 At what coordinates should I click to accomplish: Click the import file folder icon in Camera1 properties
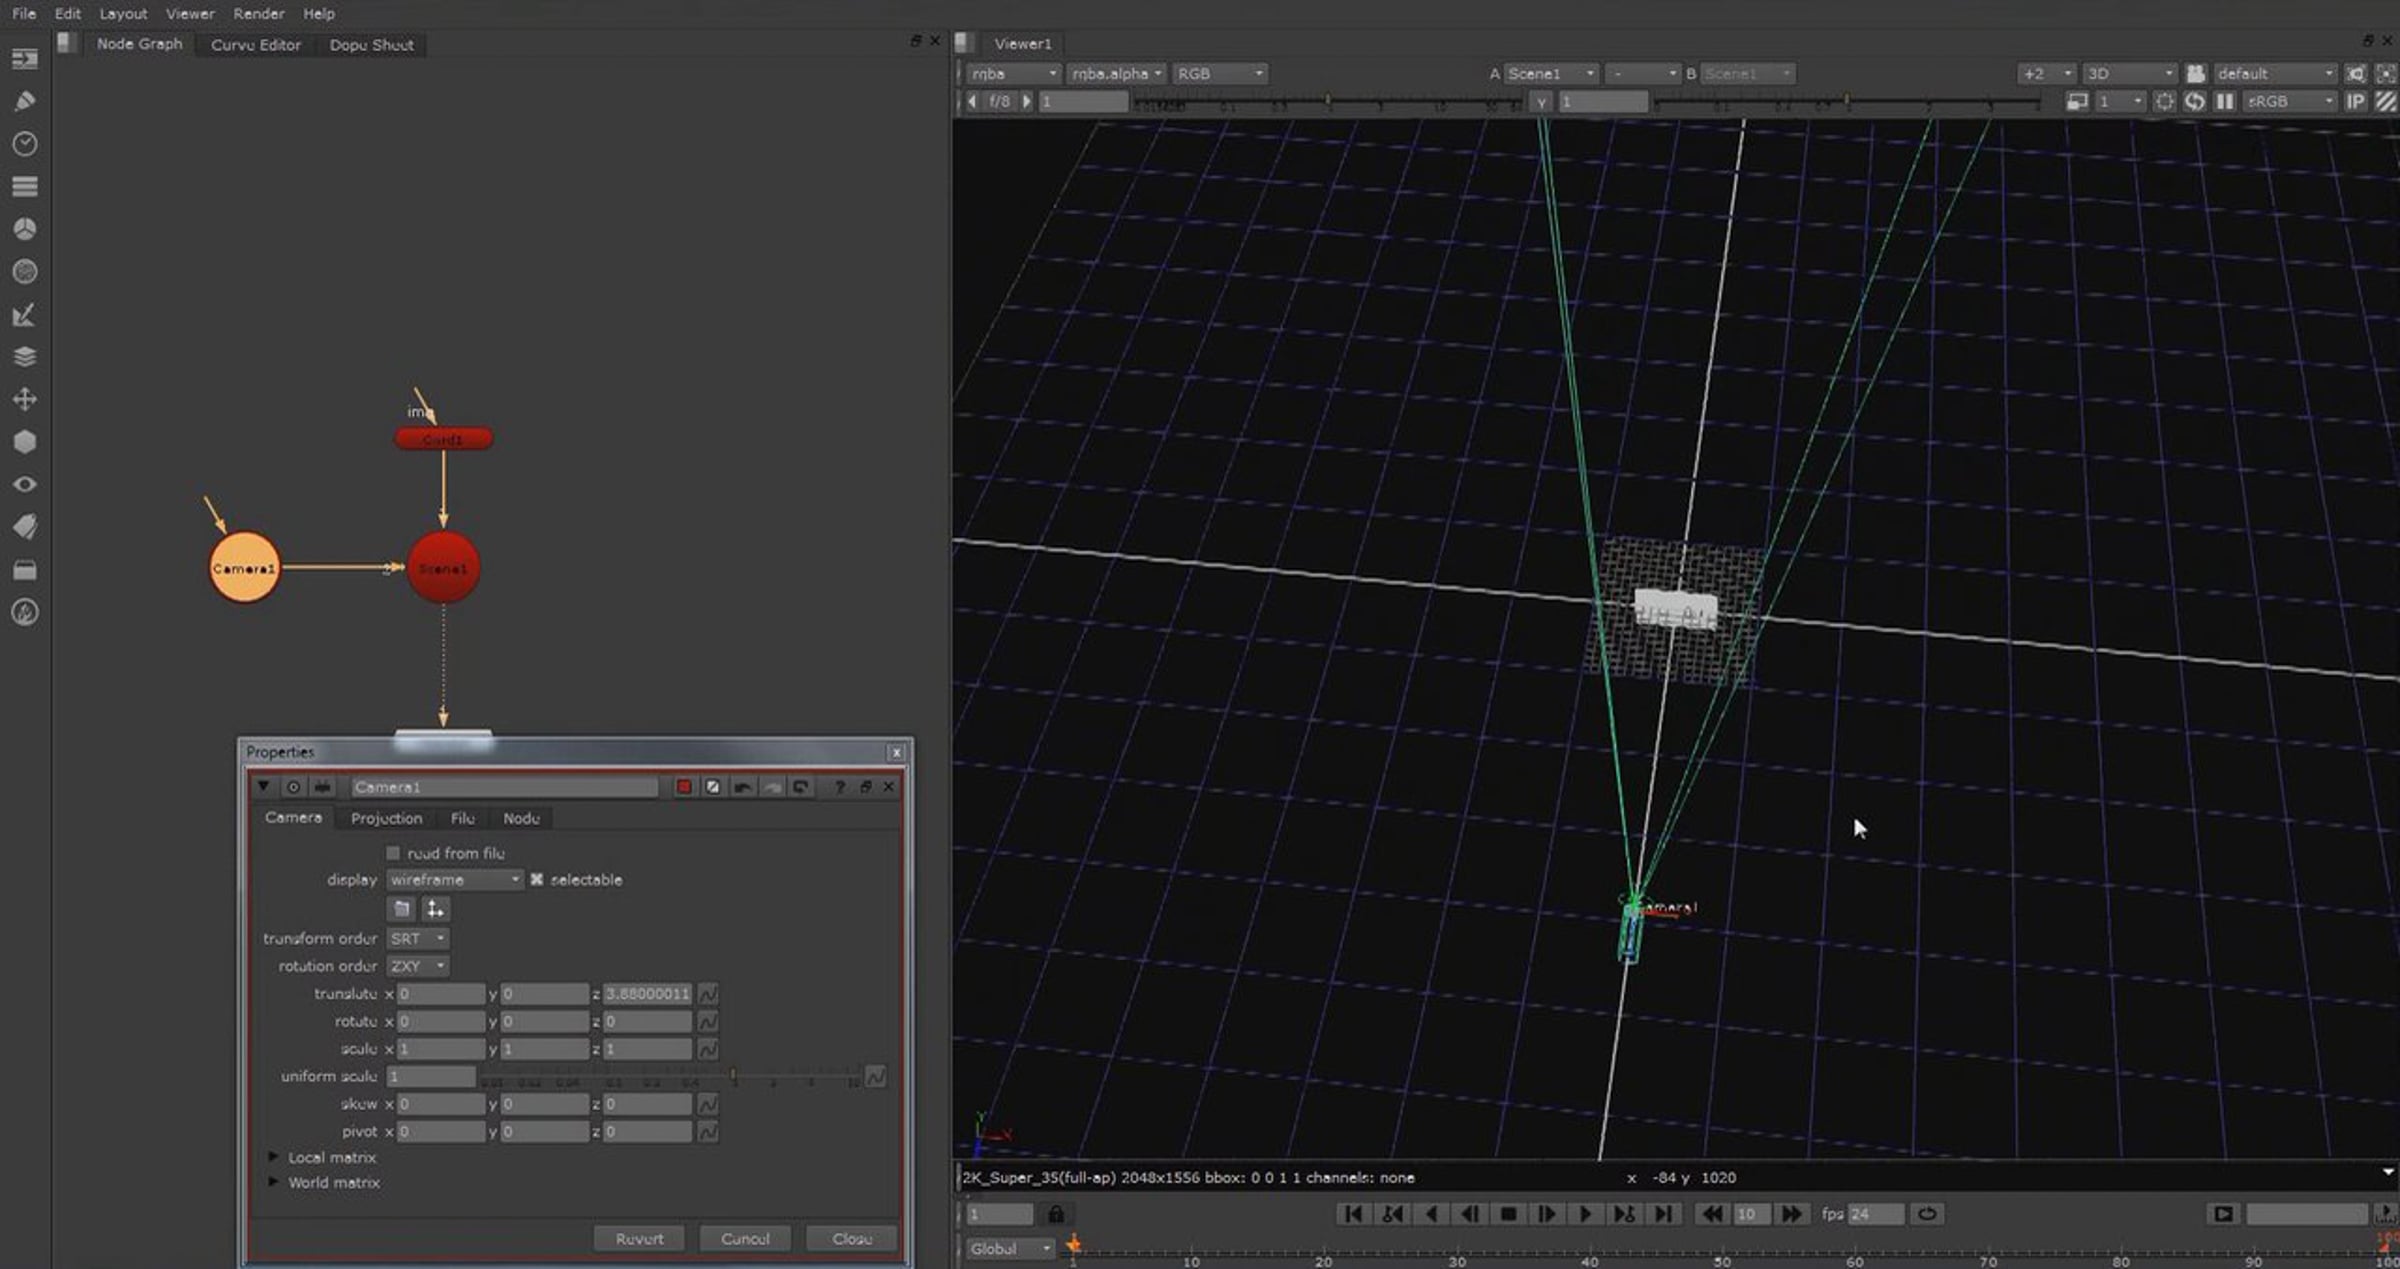pos(402,908)
